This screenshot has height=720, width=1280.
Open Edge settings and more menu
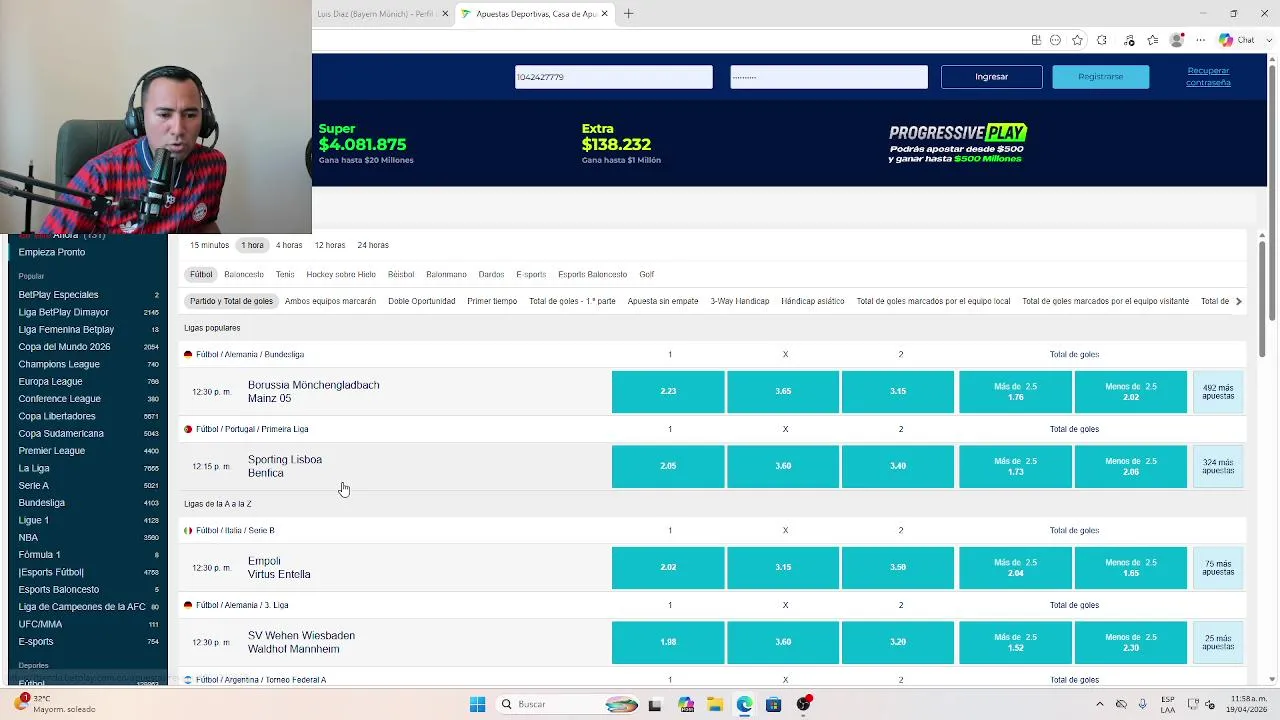(1201, 40)
